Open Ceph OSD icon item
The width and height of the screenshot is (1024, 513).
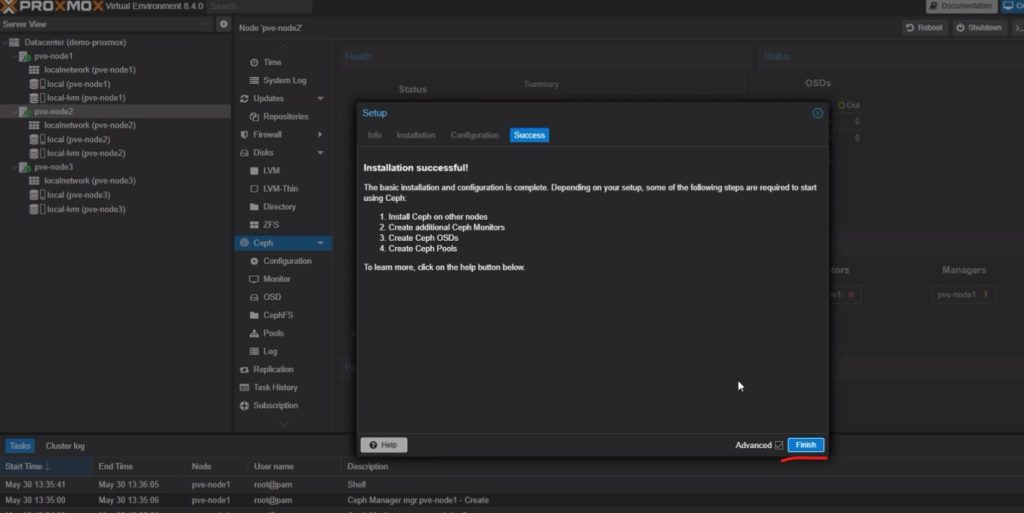(254, 297)
